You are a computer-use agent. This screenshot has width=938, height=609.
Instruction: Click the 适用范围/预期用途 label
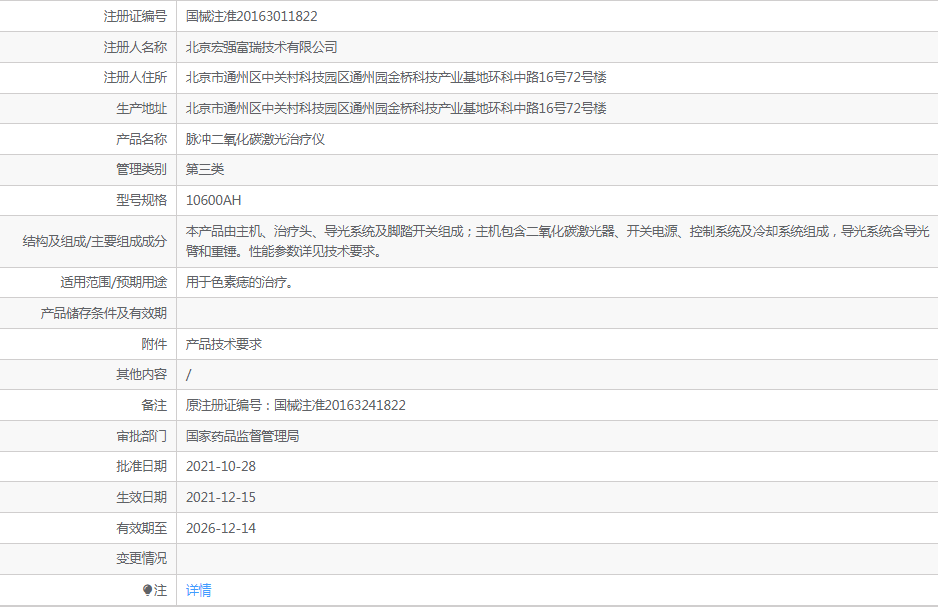(114, 282)
